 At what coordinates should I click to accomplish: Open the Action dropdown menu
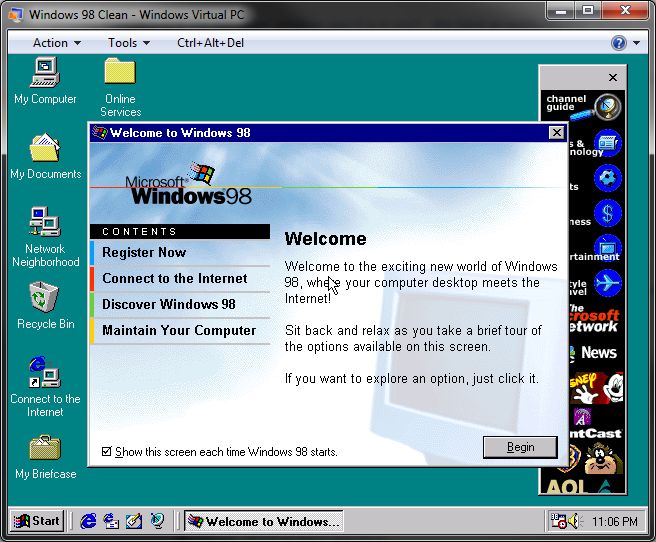(57, 43)
